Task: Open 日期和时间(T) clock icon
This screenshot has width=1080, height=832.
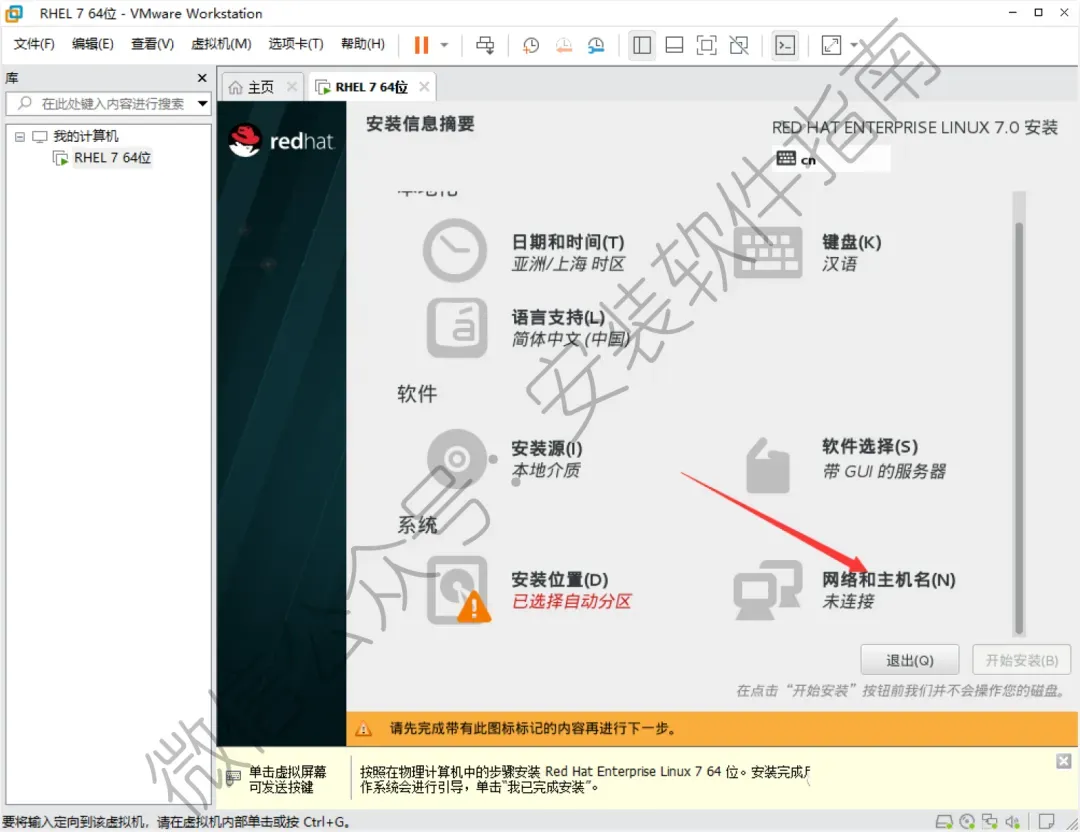Action: coord(455,250)
